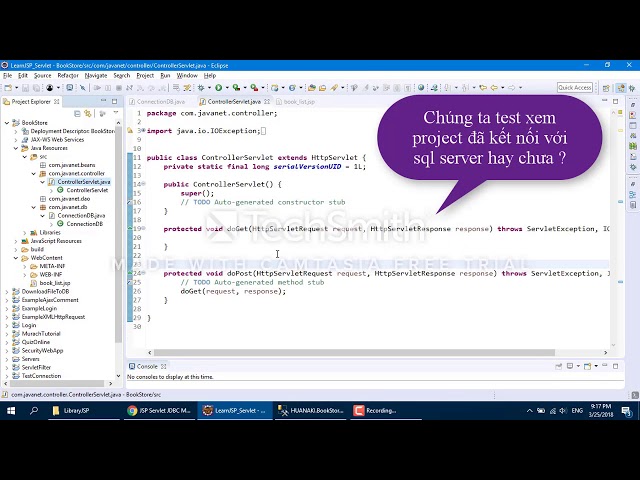Minimize the editor area
This screenshot has height=480, width=640.
point(604,101)
